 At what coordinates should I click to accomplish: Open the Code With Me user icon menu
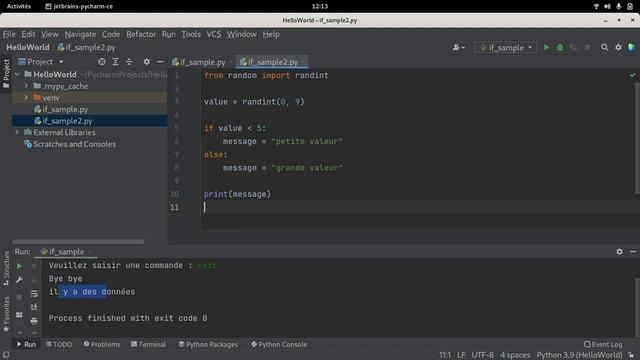(458, 47)
